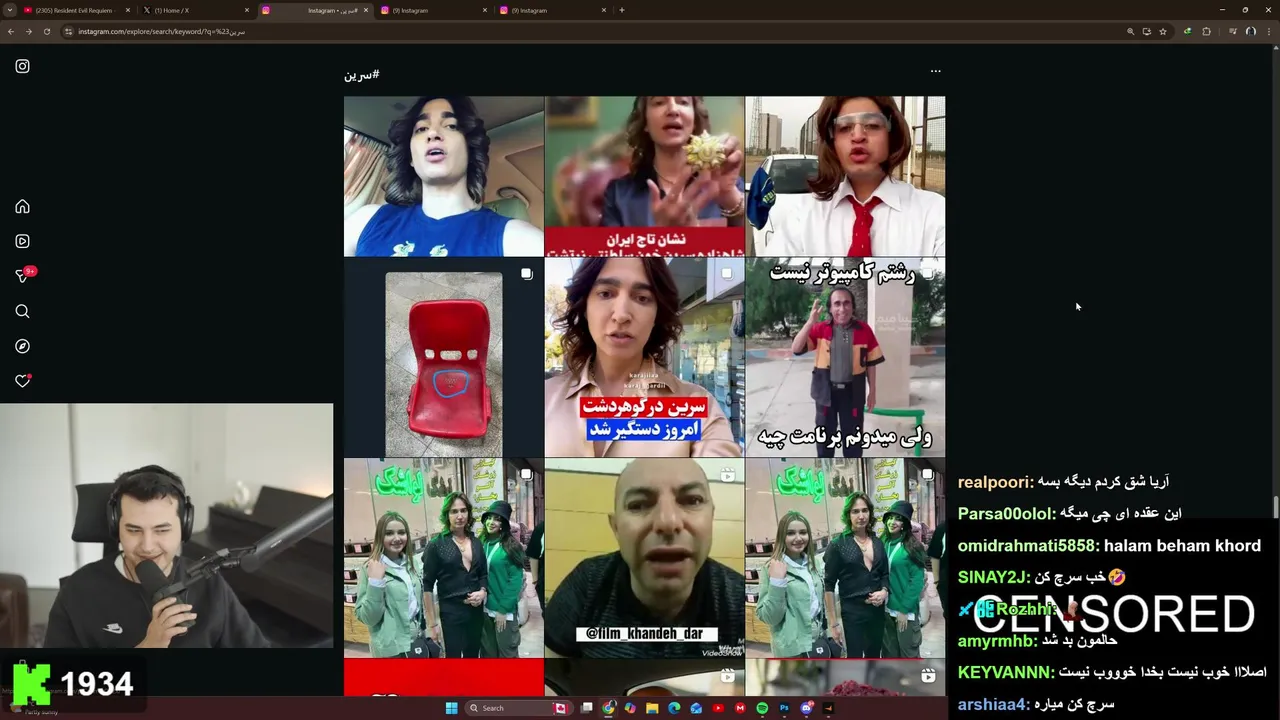Open Discord from the taskbar
The height and width of the screenshot is (720, 1280).
pos(806,708)
